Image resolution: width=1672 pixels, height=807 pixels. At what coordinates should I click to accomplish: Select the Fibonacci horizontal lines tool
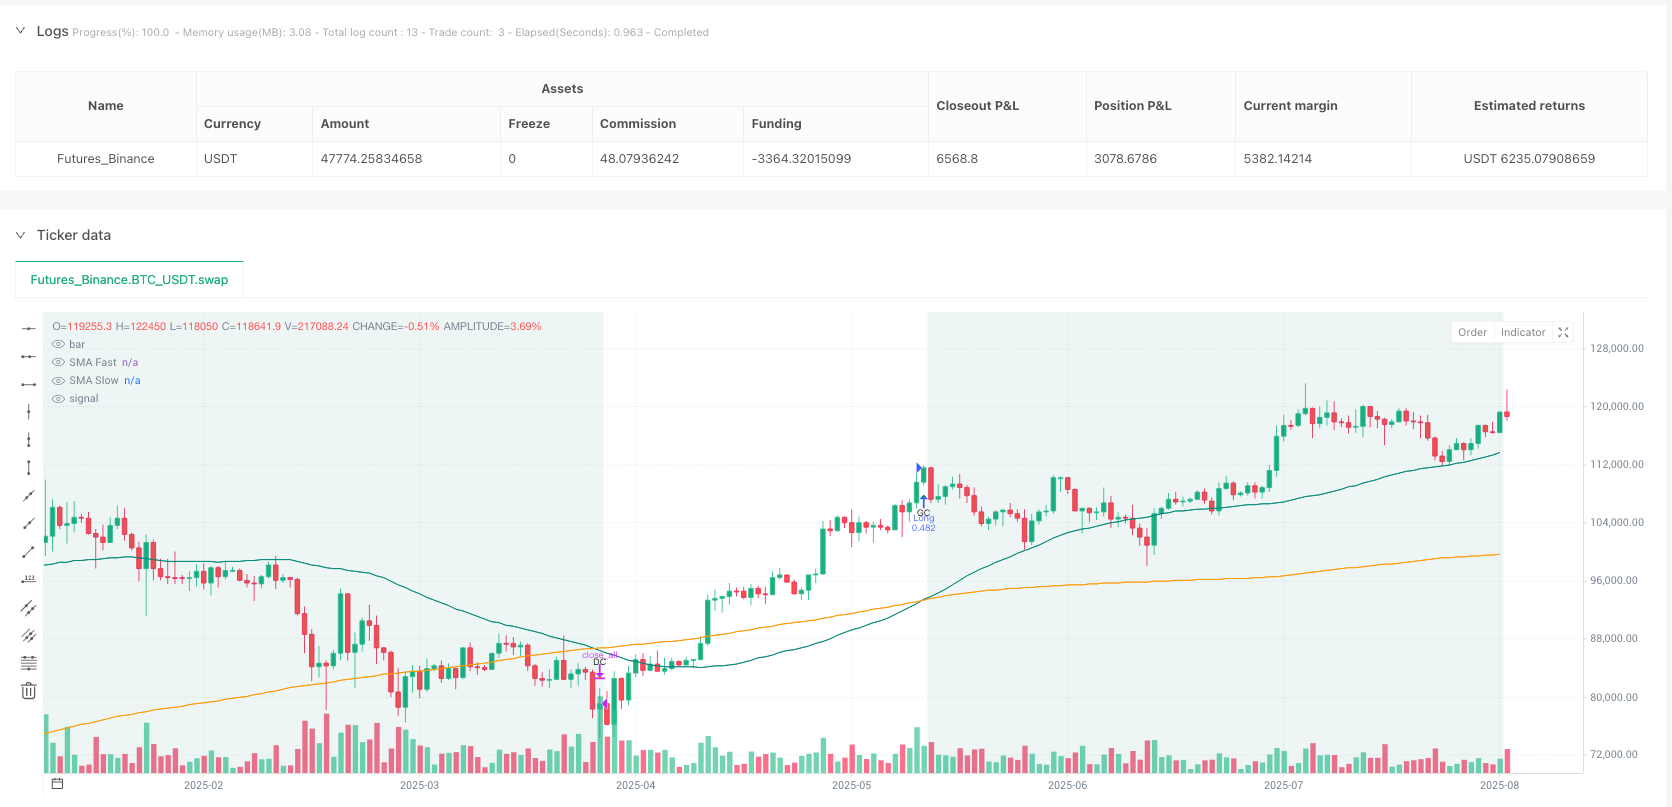(x=29, y=663)
